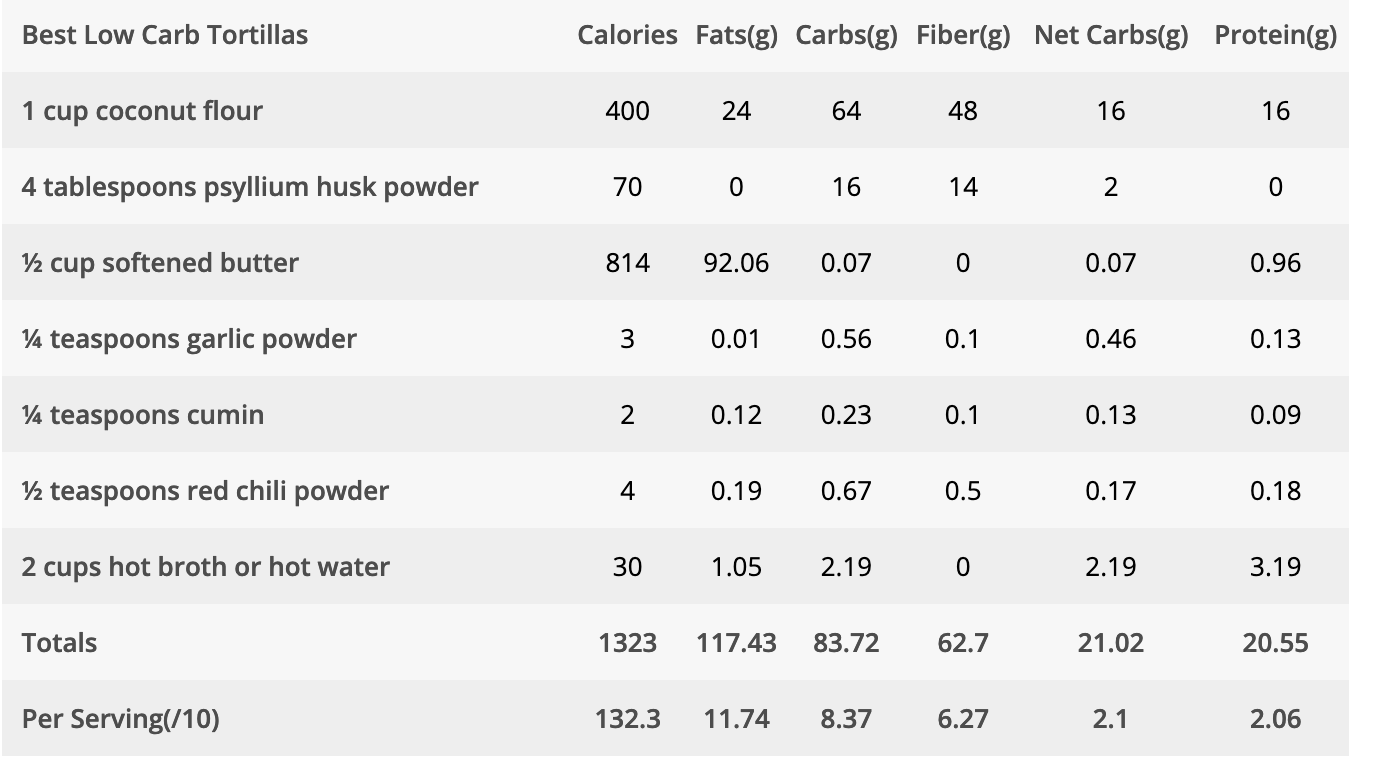
Task: Select the 1323 total calories value
Action: (627, 642)
